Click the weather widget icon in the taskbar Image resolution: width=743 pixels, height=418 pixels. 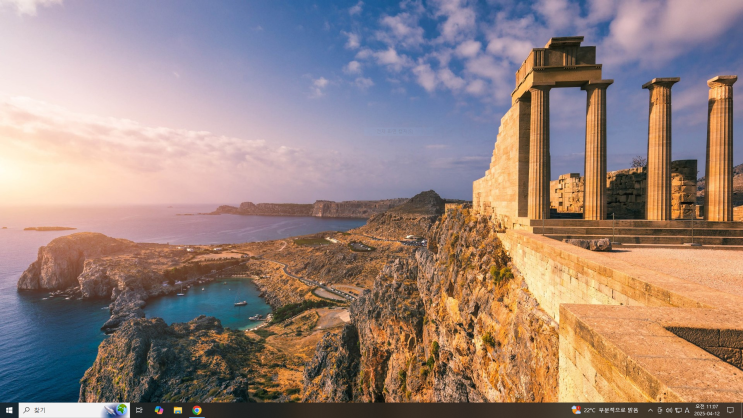(x=575, y=410)
